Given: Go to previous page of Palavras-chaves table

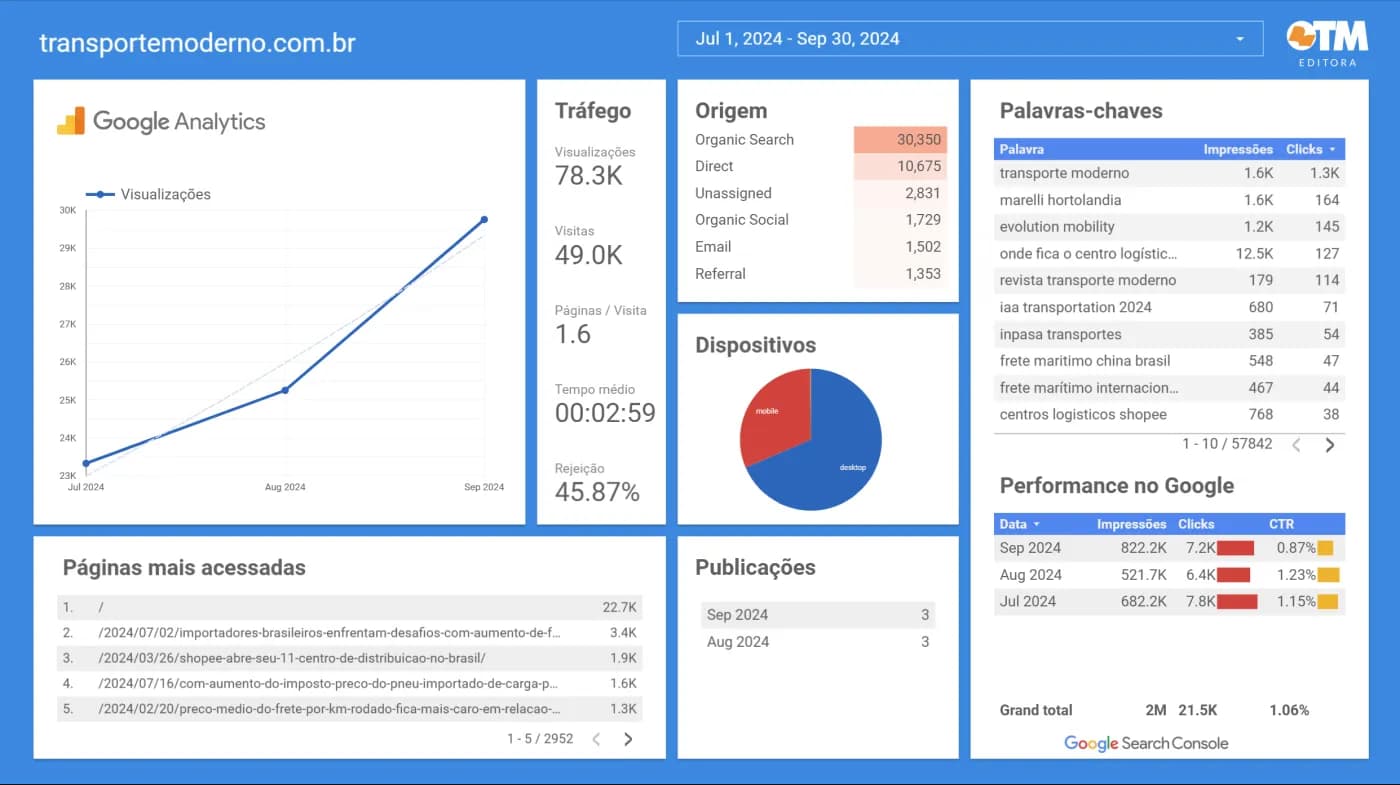Looking at the screenshot, I should [x=1296, y=445].
